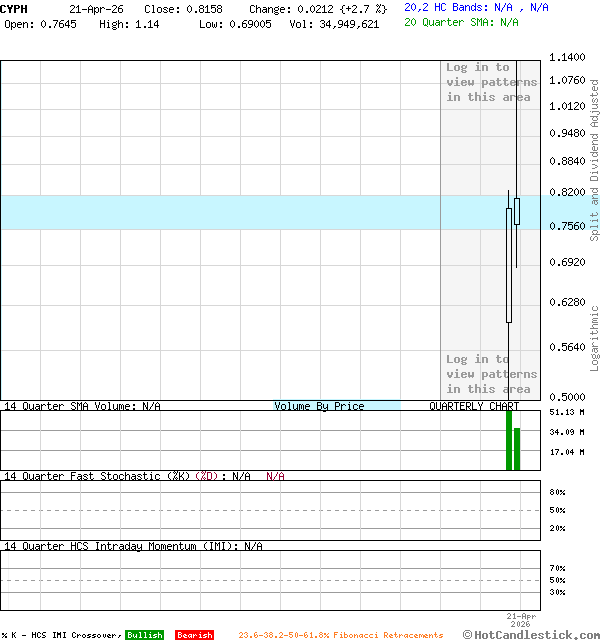Click the 14 Quarter SMA Volume label
The height and width of the screenshot is (640, 600).
point(81,406)
